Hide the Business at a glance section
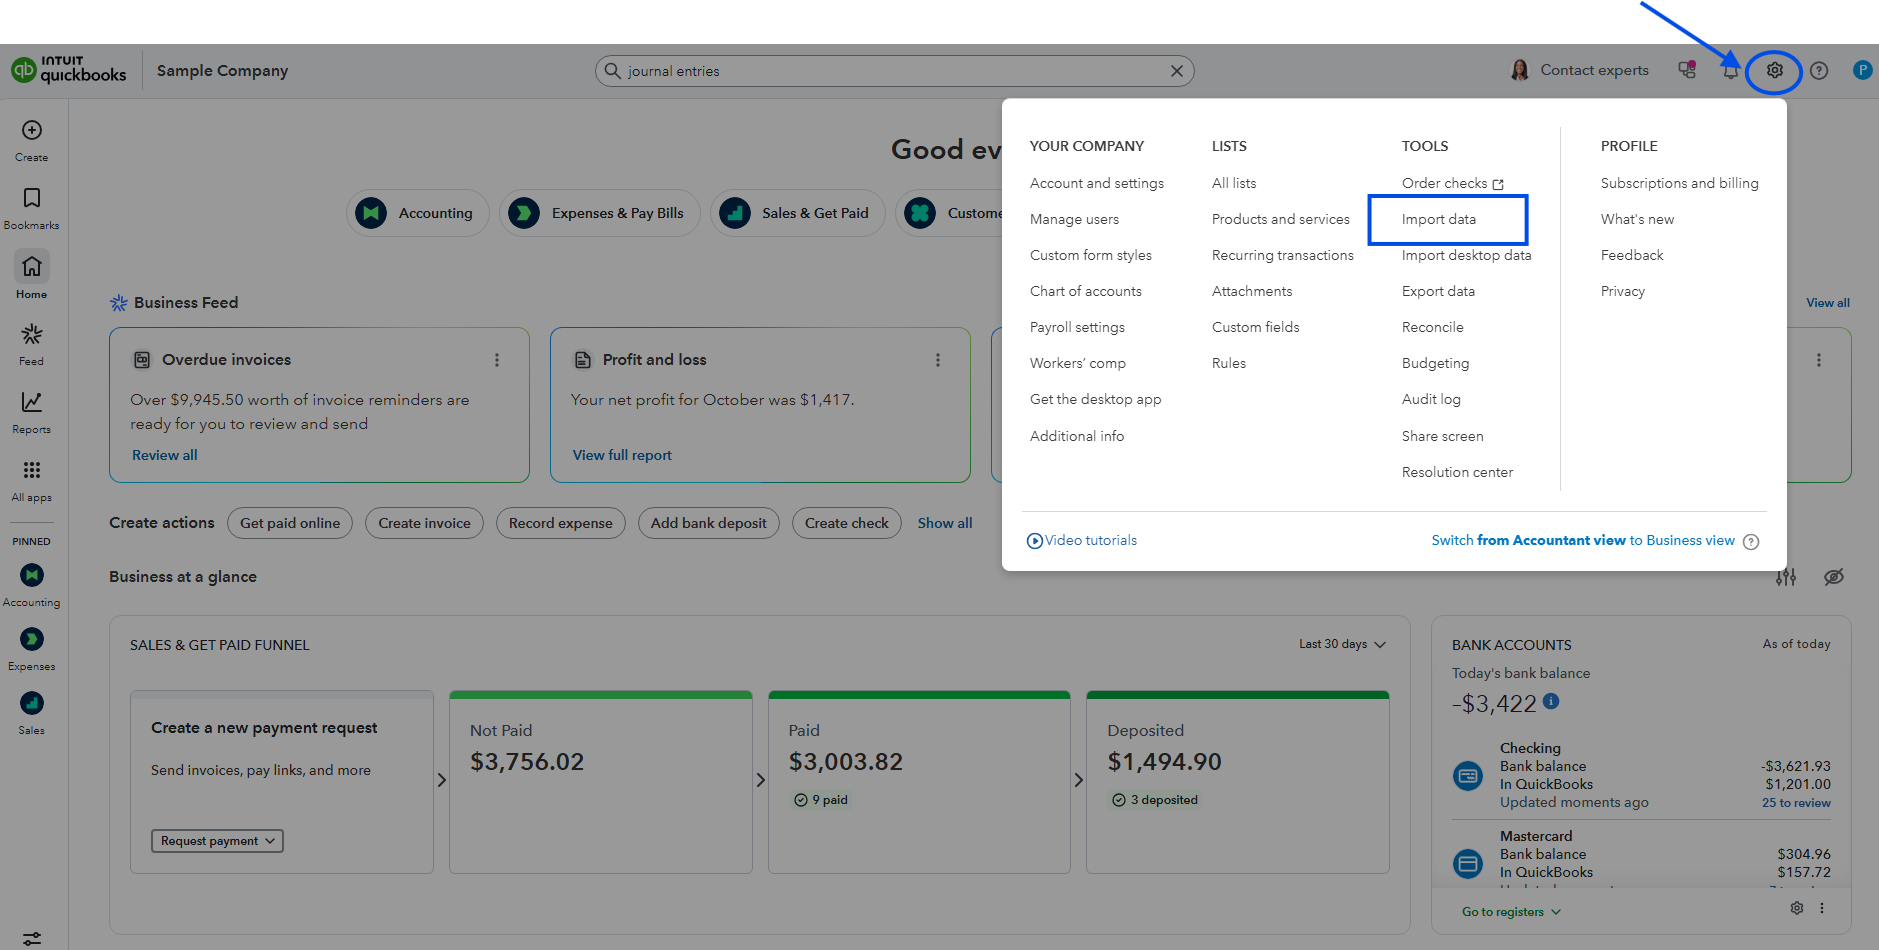This screenshot has height=950, width=1879. tap(1834, 577)
